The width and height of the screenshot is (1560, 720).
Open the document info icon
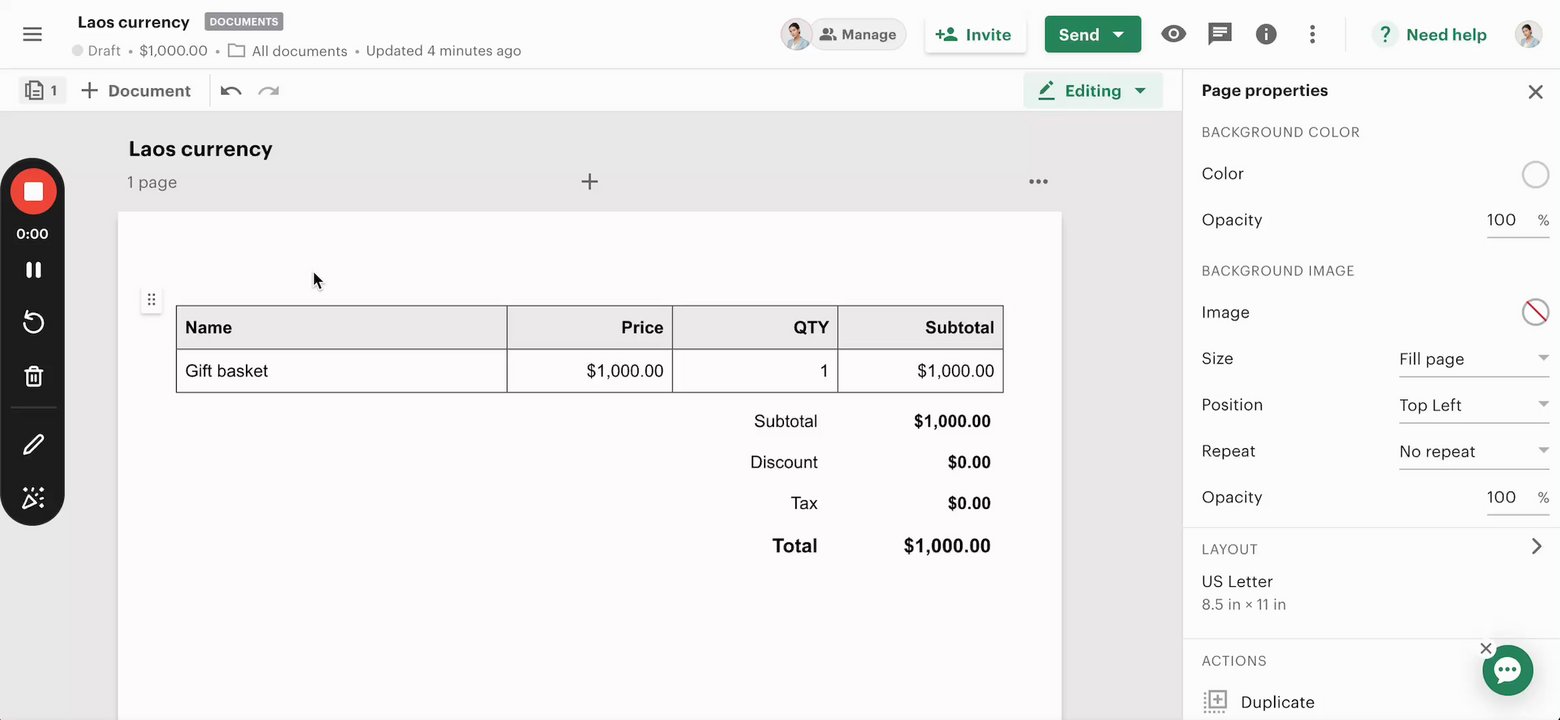coord(1266,35)
